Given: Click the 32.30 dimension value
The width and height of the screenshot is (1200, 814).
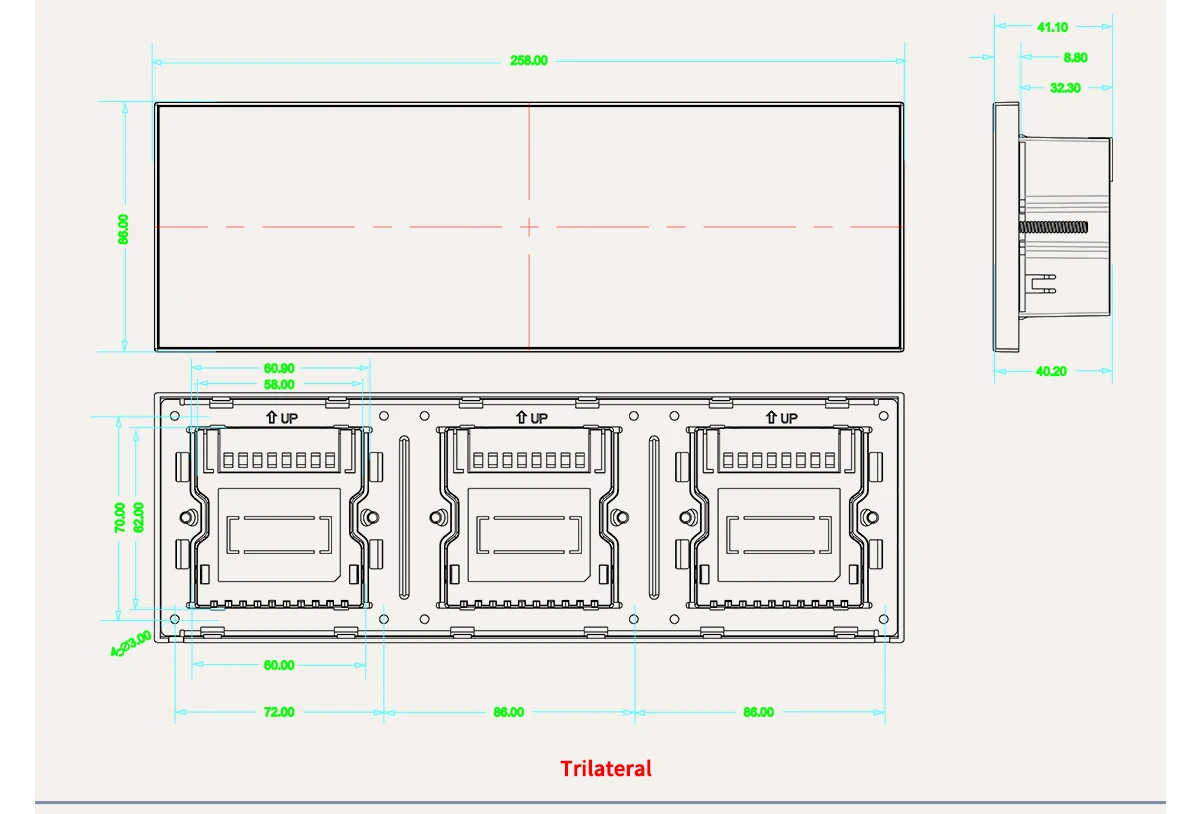Looking at the screenshot, I should (x=1065, y=87).
